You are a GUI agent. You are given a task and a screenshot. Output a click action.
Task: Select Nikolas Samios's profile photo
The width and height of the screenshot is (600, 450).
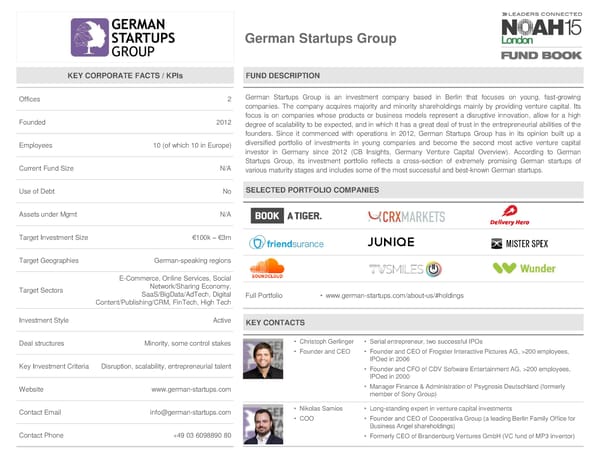click(x=266, y=425)
